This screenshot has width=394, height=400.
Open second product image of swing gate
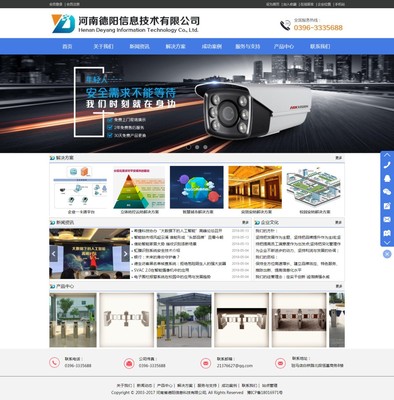tap(127, 320)
